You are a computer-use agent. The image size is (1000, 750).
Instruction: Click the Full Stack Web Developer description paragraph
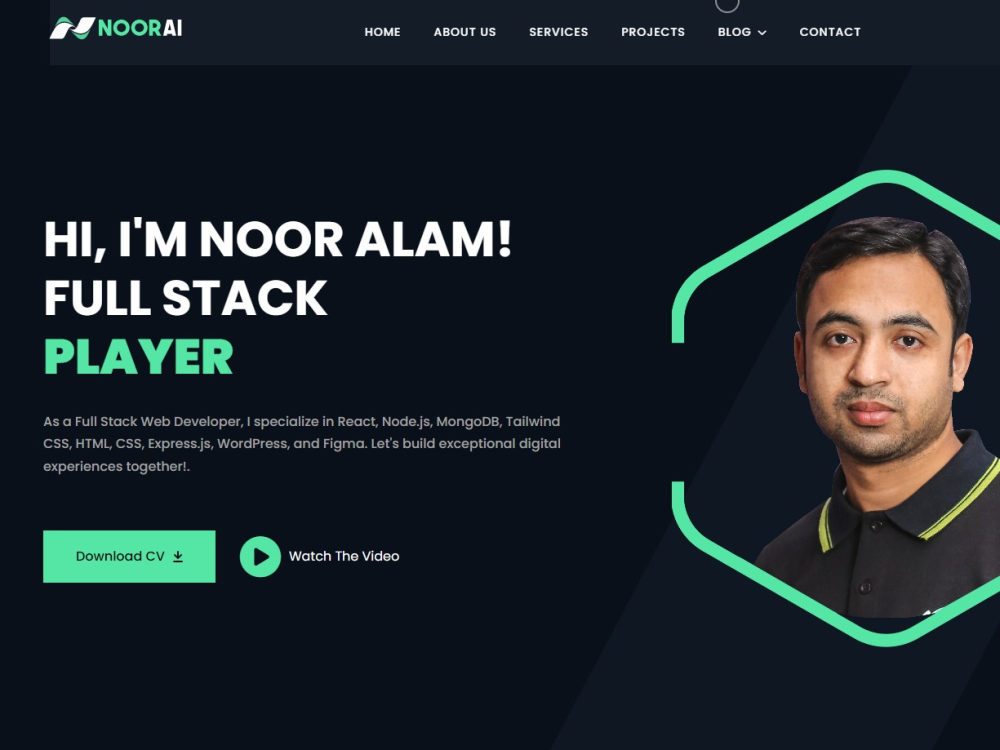point(302,444)
